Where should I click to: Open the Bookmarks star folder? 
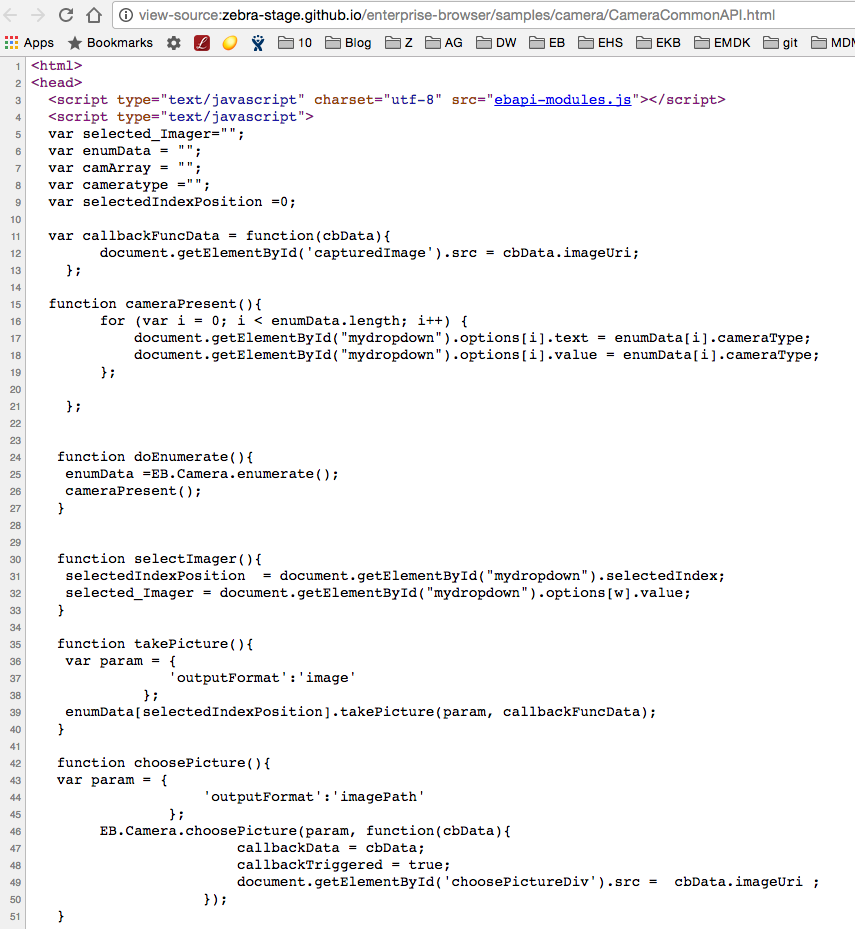(110, 43)
